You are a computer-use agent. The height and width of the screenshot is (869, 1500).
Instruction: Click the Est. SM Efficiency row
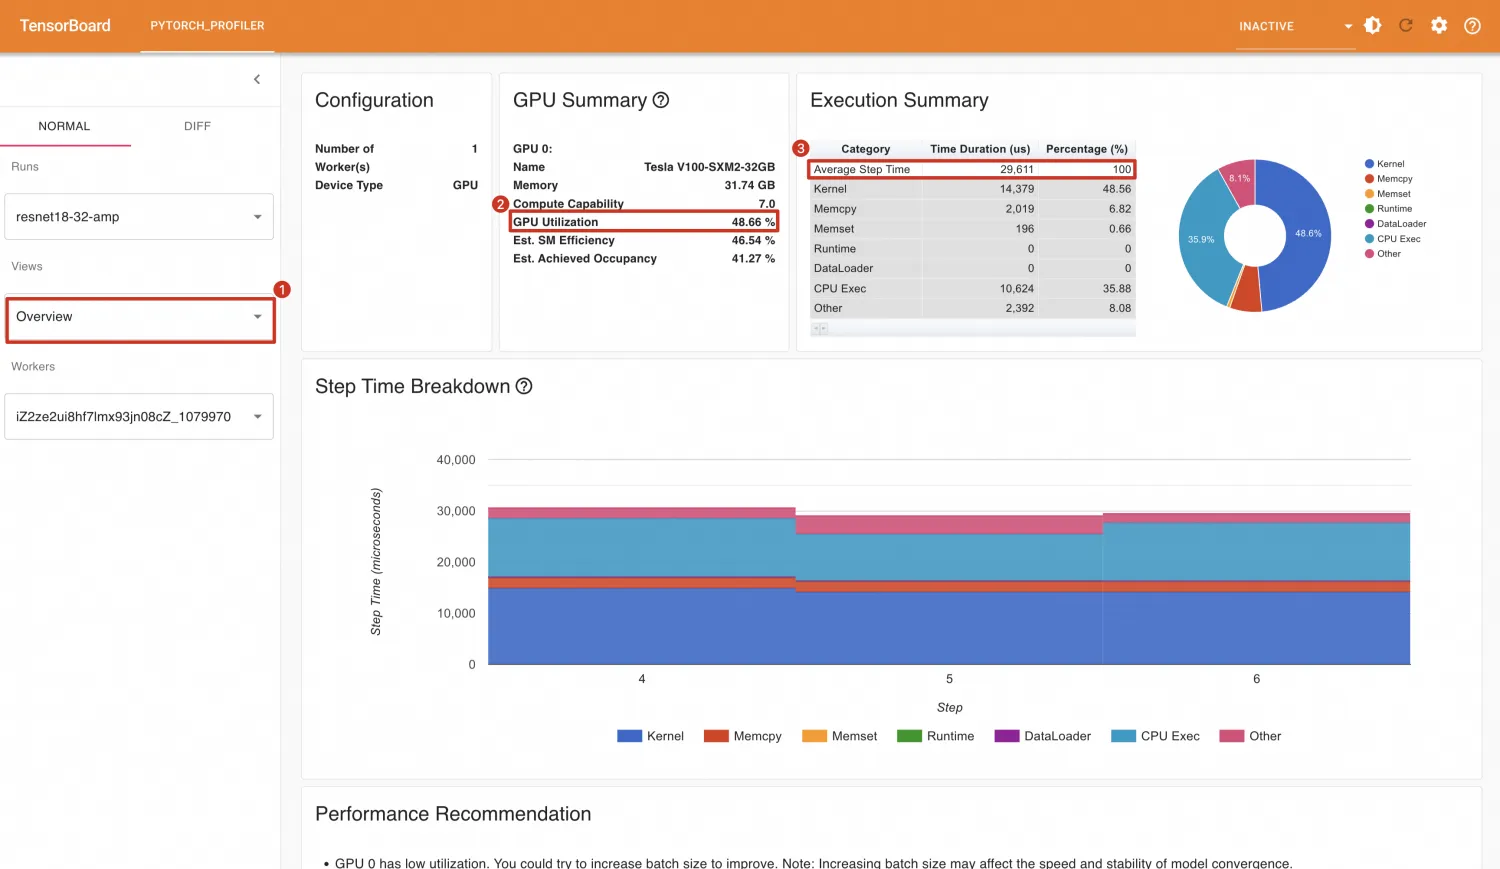tap(644, 240)
